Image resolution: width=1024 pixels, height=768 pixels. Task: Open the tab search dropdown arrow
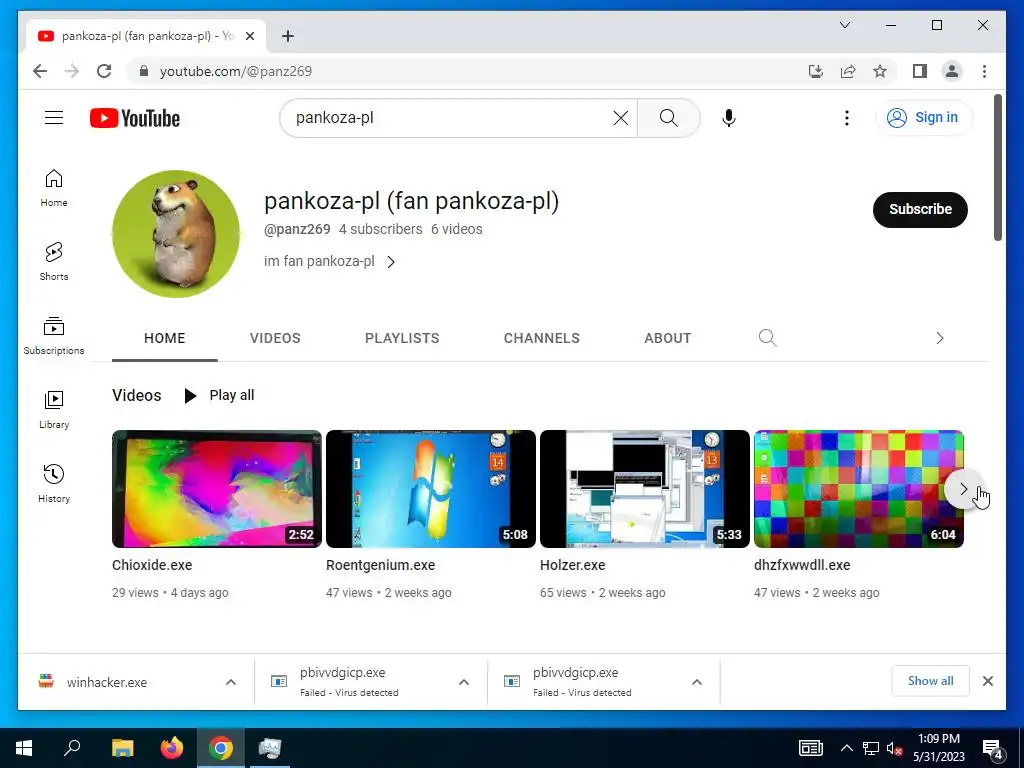coord(844,25)
